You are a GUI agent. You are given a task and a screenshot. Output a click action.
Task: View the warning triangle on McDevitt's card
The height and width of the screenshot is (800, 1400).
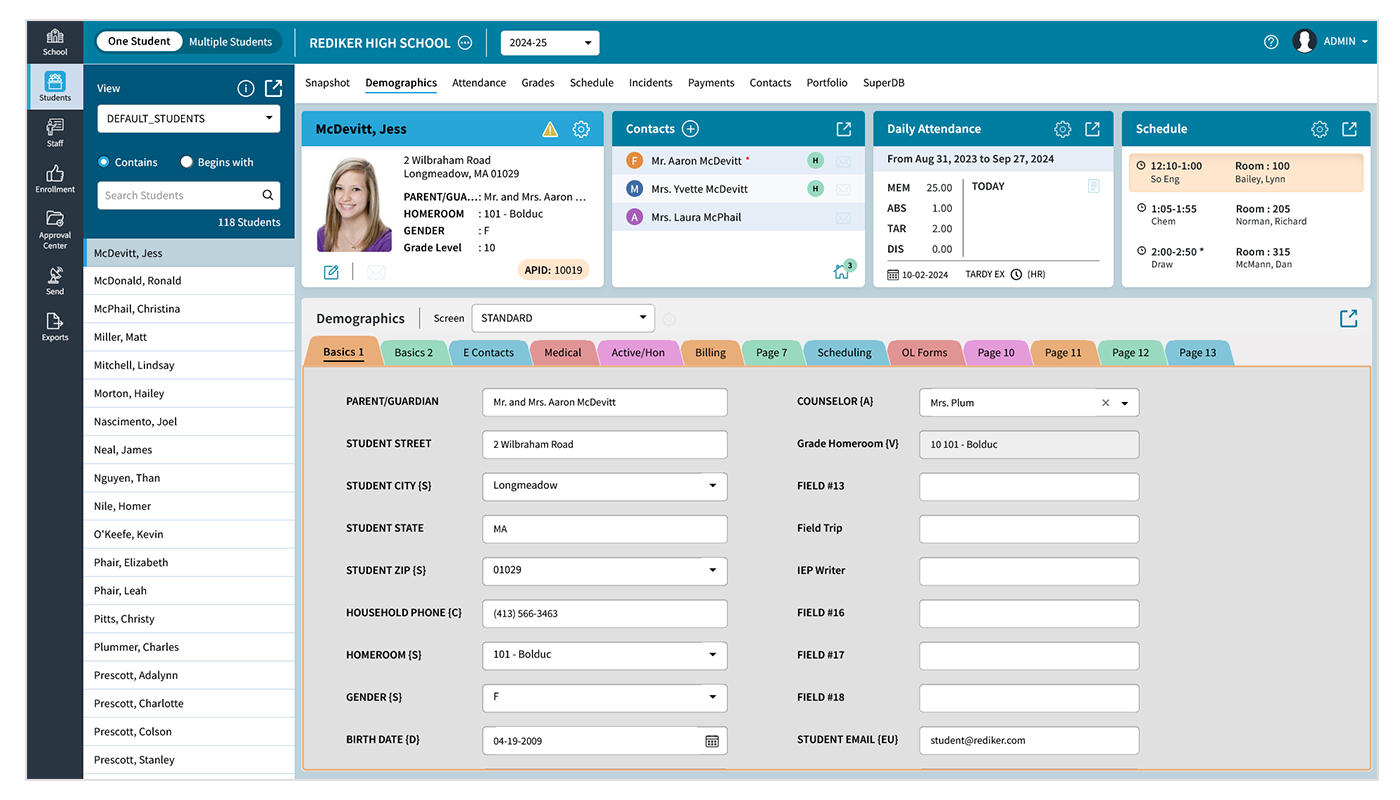550,128
